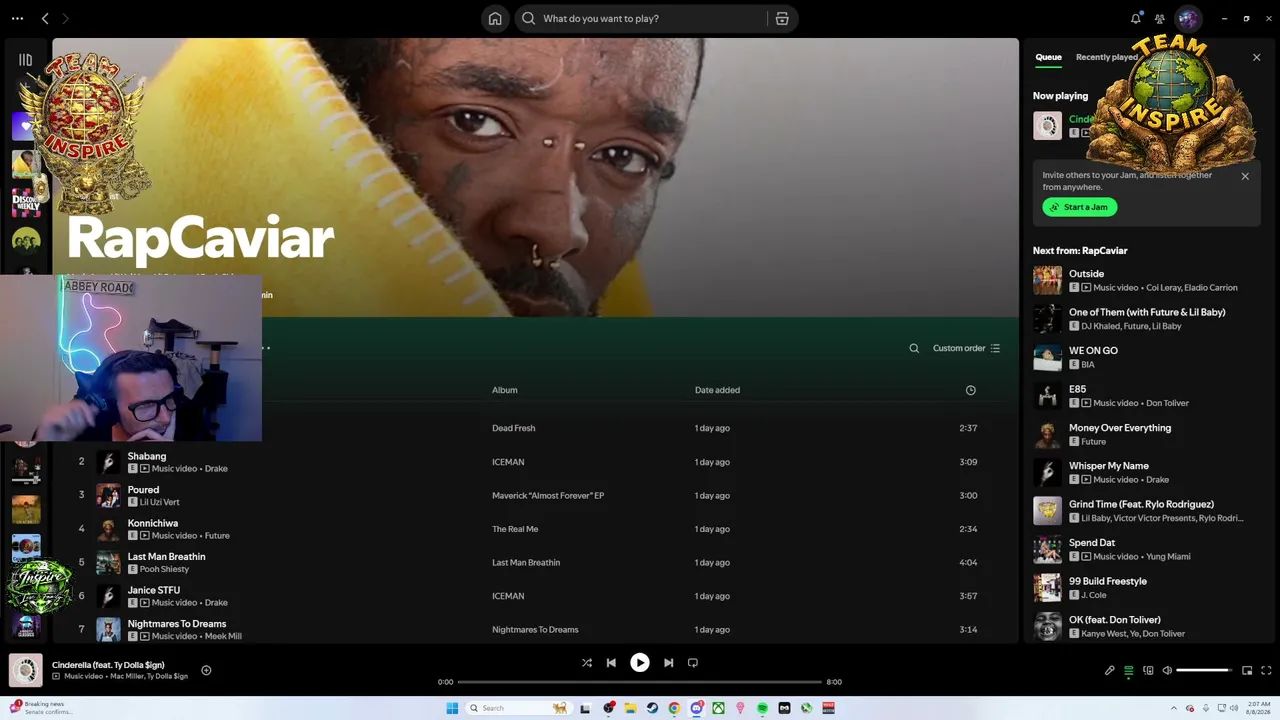Screen dimensions: 1280x720
Task: Select 99 Build Freestyle in the queue
Action: click(x=1145, y=588)
